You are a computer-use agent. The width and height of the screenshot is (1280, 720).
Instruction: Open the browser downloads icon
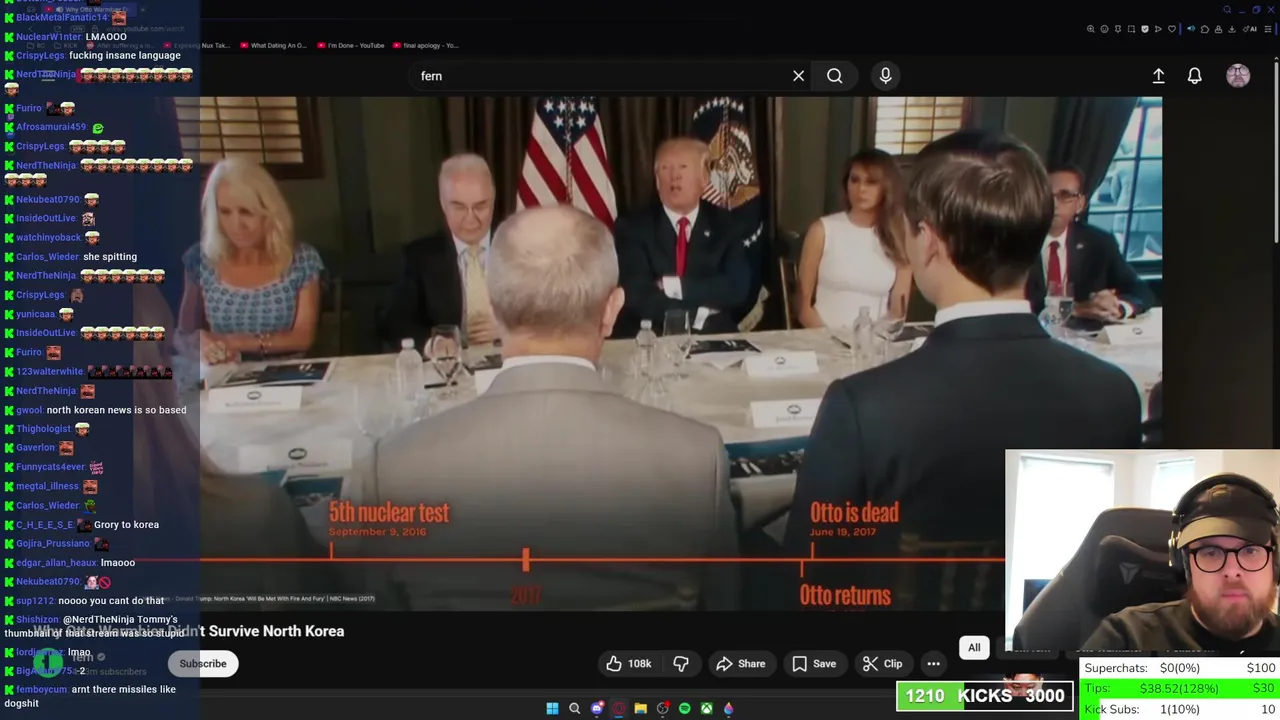pos(1232,29)
